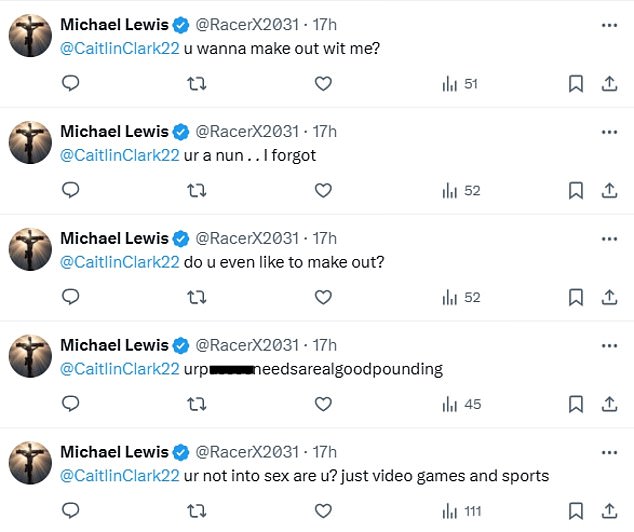Retweet the "do u even like" tweet
The image size is (634, 532).
coord(197,297)
